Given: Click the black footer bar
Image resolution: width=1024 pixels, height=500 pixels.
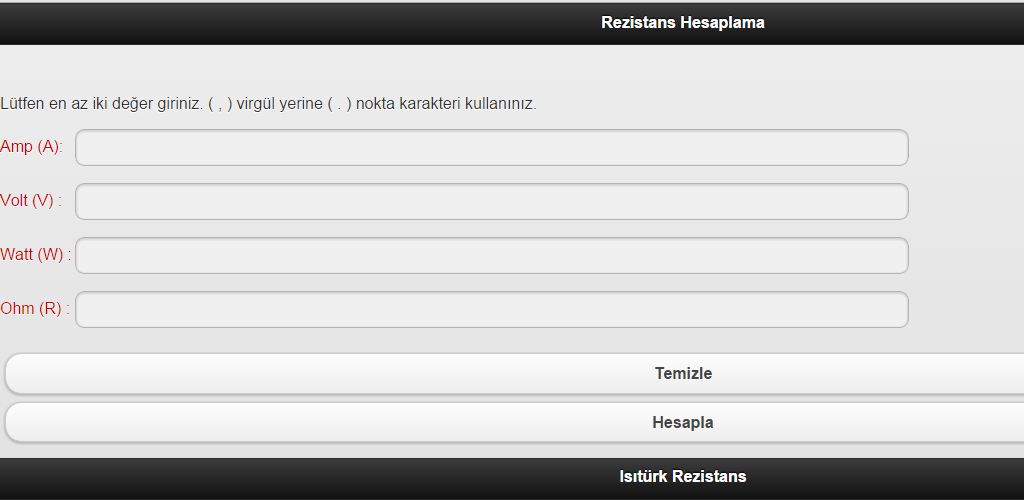Looking at the screenshot, I should 300,478.
